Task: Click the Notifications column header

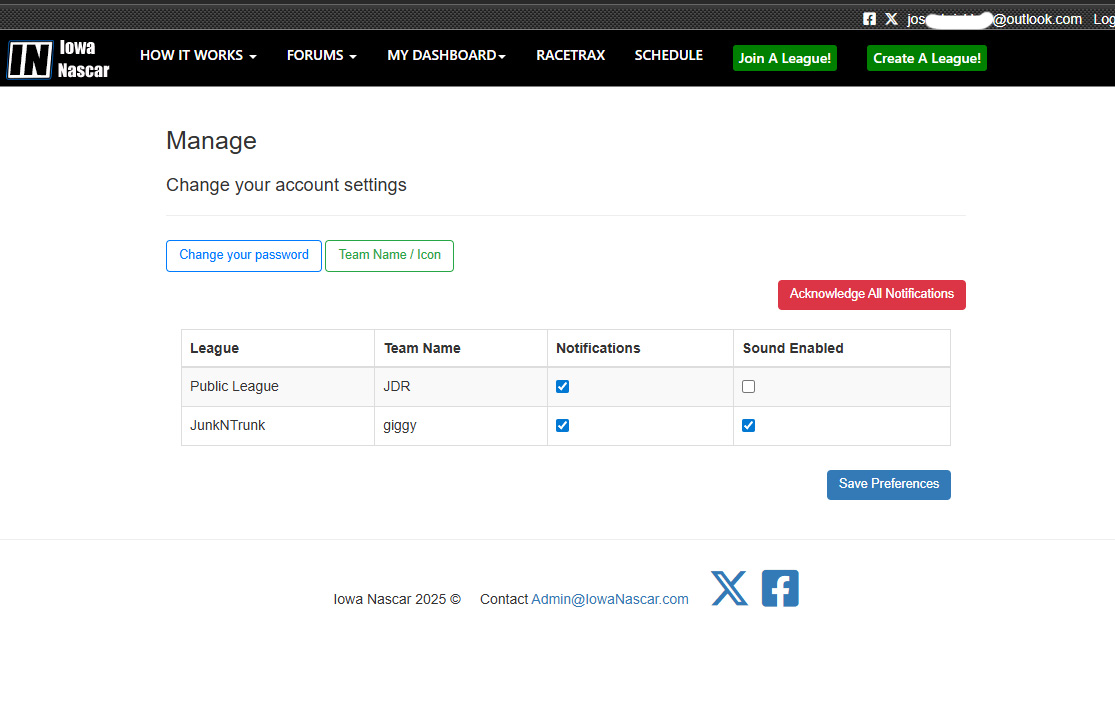Action: [x=641, y=348]
